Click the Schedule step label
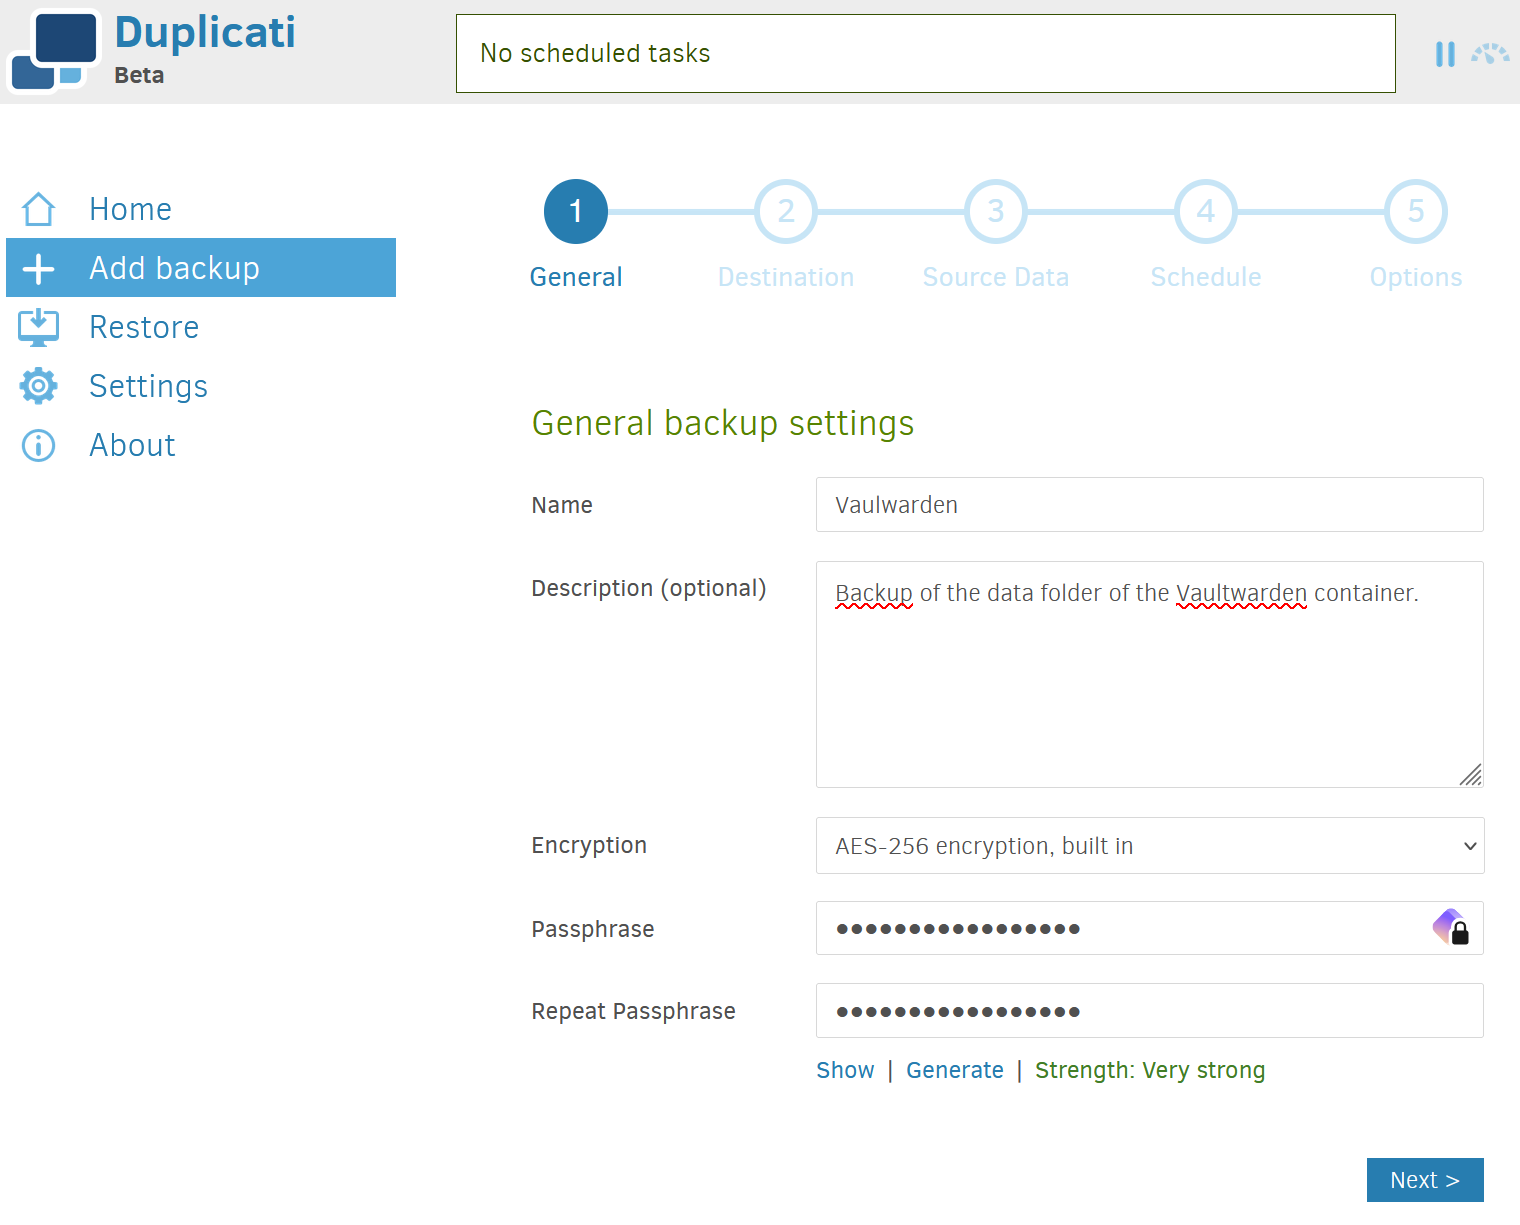This screenshot has height=1225, width=1520. pyautogui.click(x=1206, y=277)
